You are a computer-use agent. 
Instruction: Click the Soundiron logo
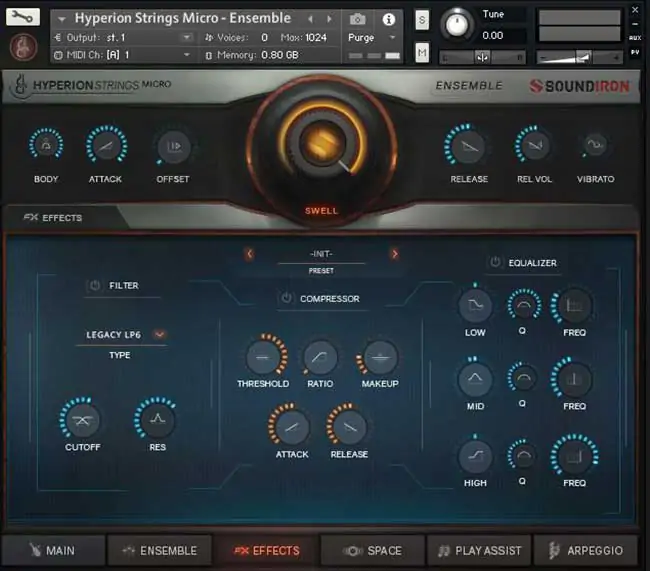point(579,86)
